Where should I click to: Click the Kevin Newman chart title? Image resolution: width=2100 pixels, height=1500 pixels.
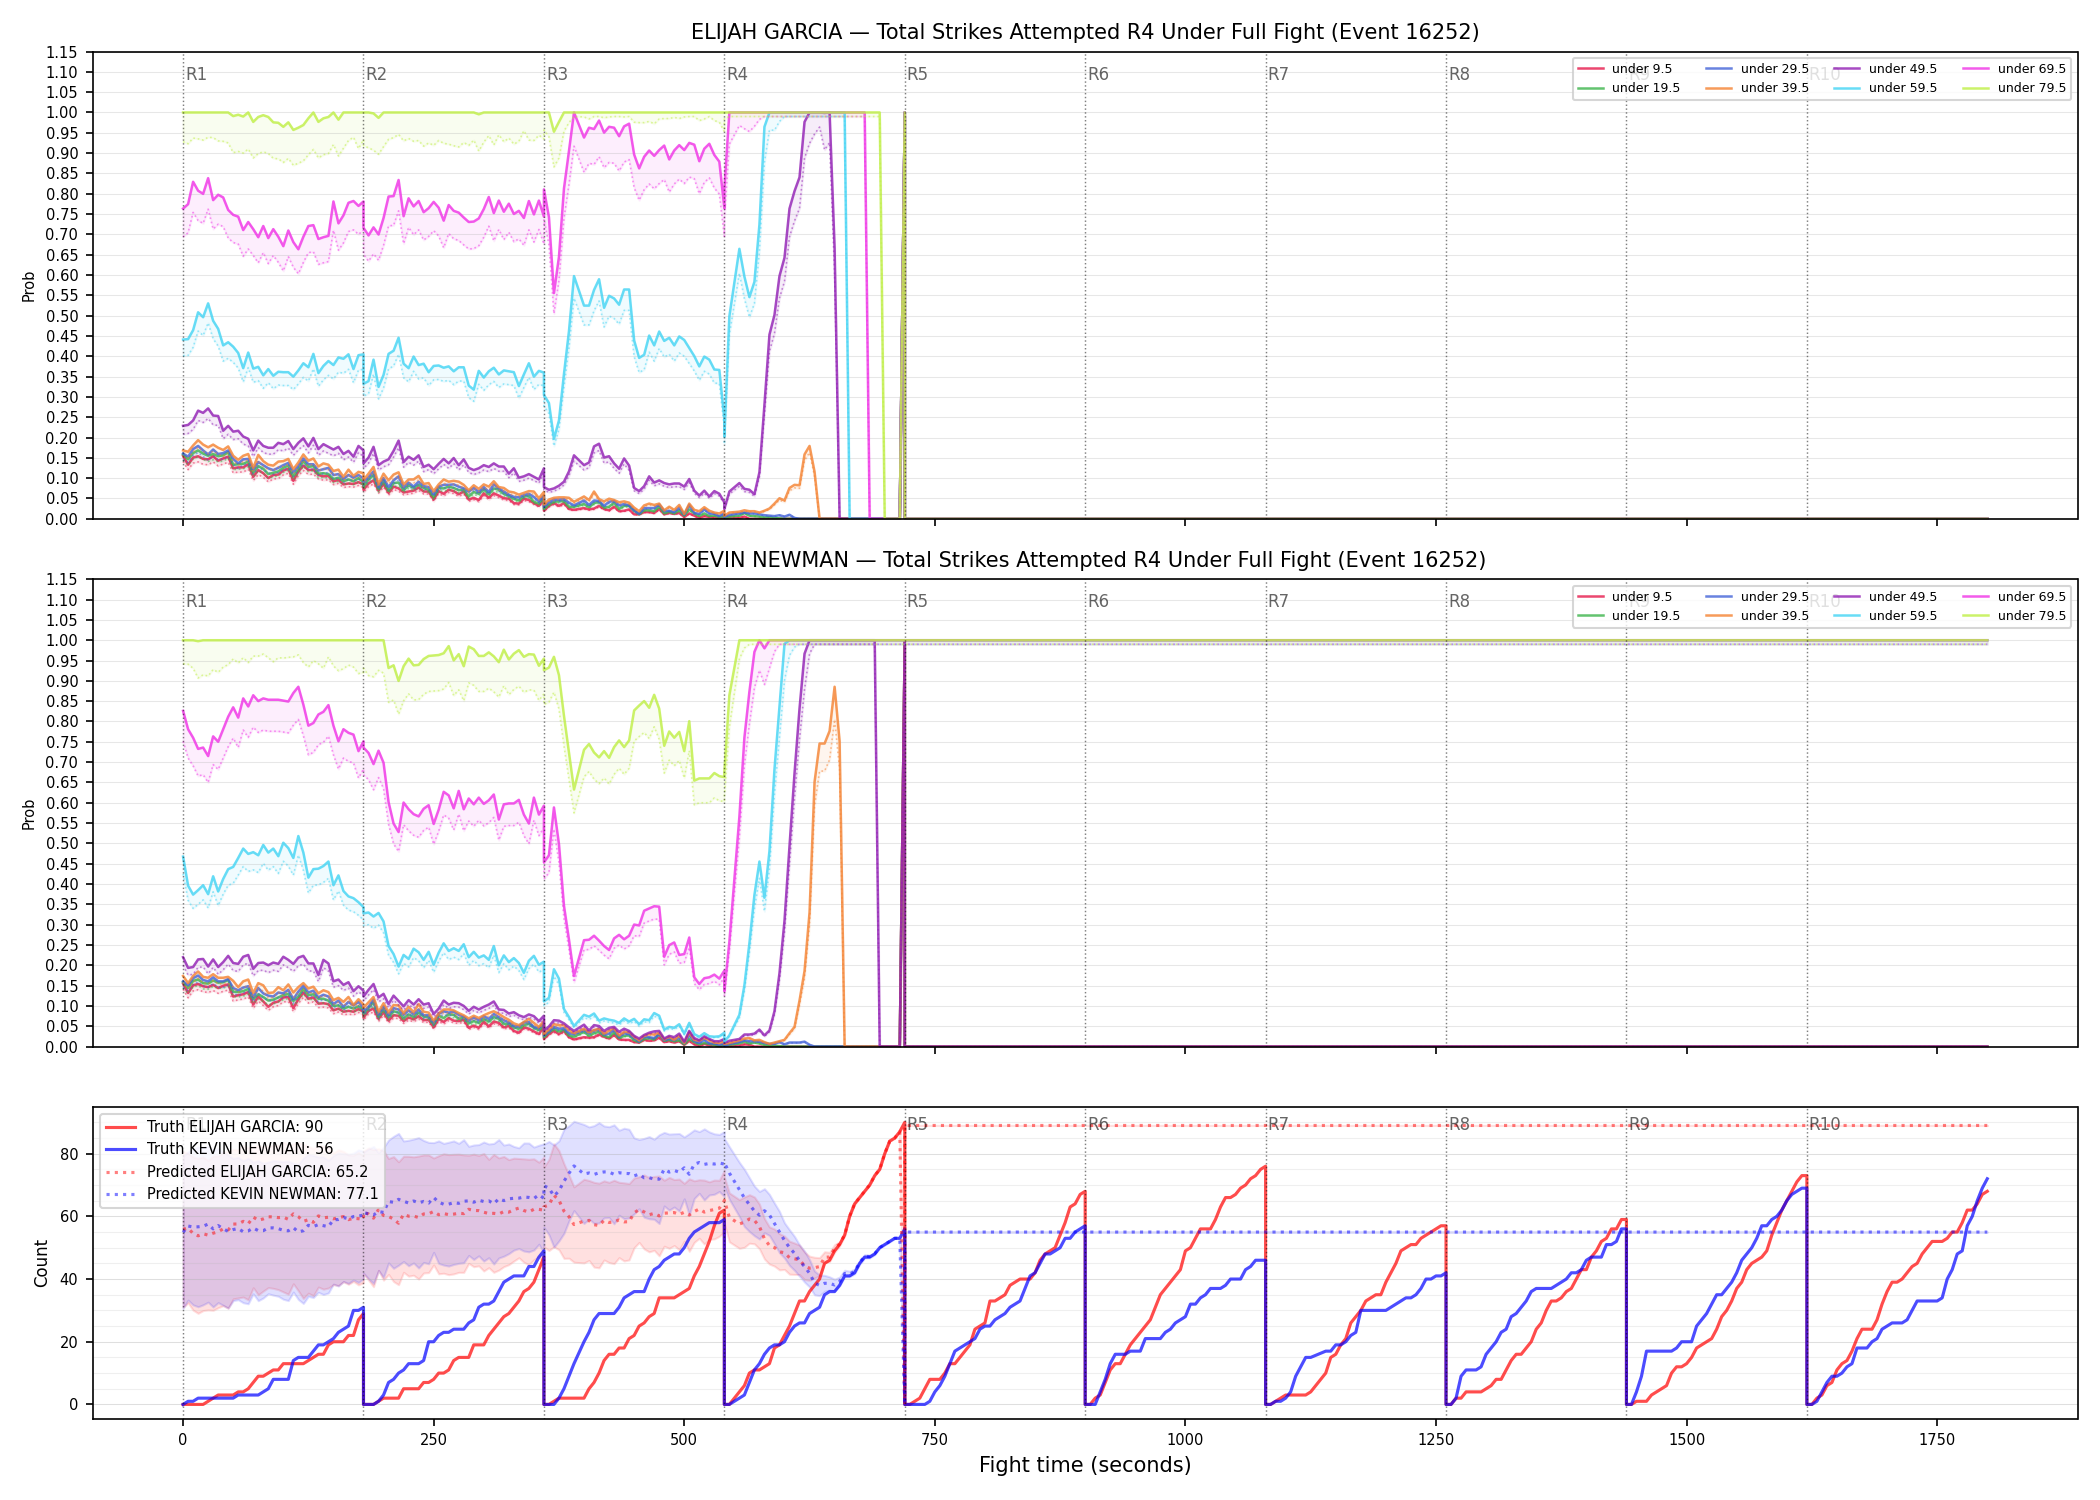click(1085, 560)
